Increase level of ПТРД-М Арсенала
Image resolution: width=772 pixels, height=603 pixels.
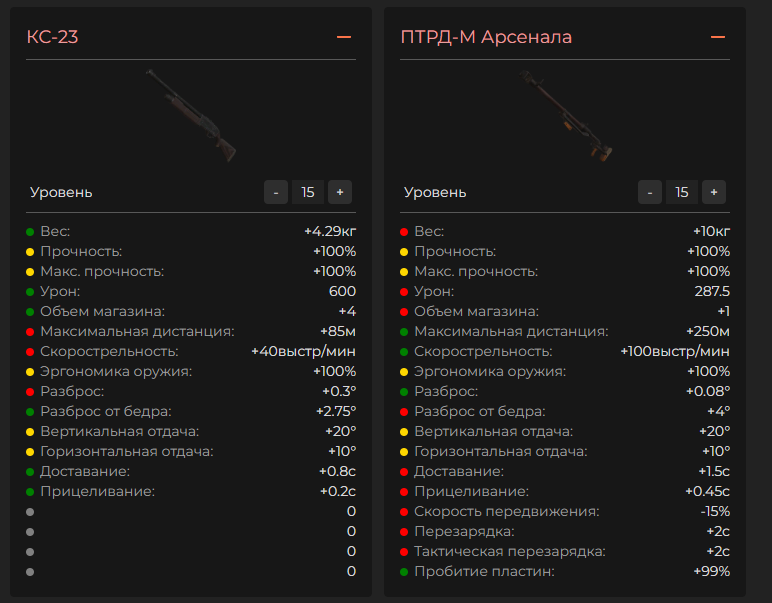713,192
